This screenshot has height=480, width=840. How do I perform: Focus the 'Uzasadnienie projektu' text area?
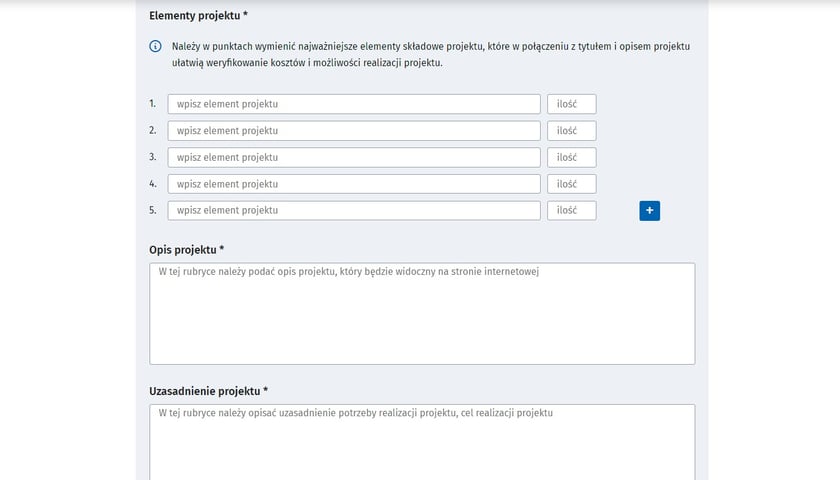tap(422, 442)
